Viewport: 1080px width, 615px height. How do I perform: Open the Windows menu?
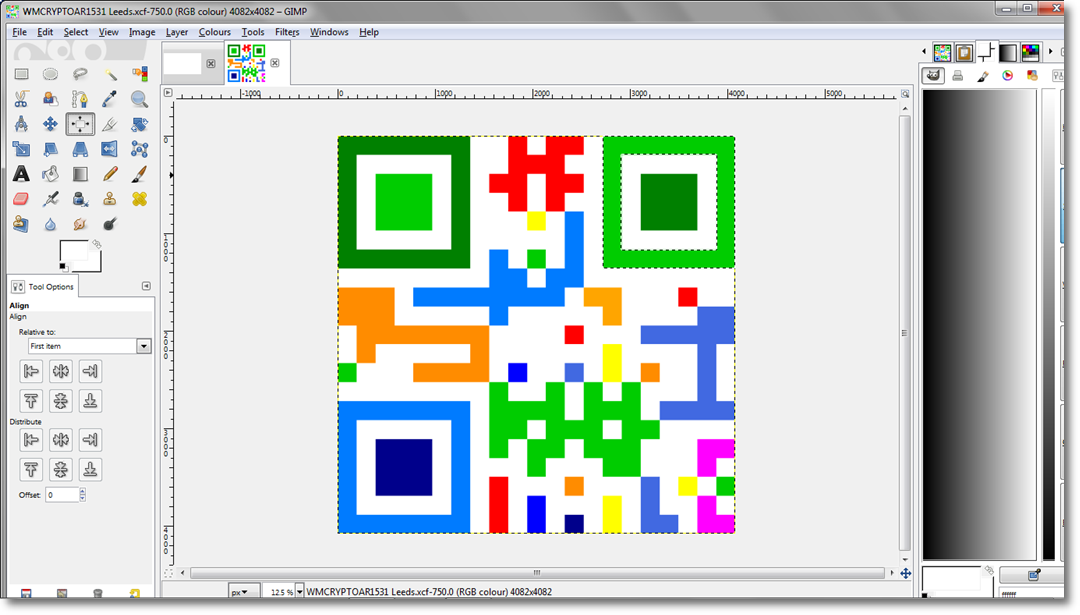329,32
